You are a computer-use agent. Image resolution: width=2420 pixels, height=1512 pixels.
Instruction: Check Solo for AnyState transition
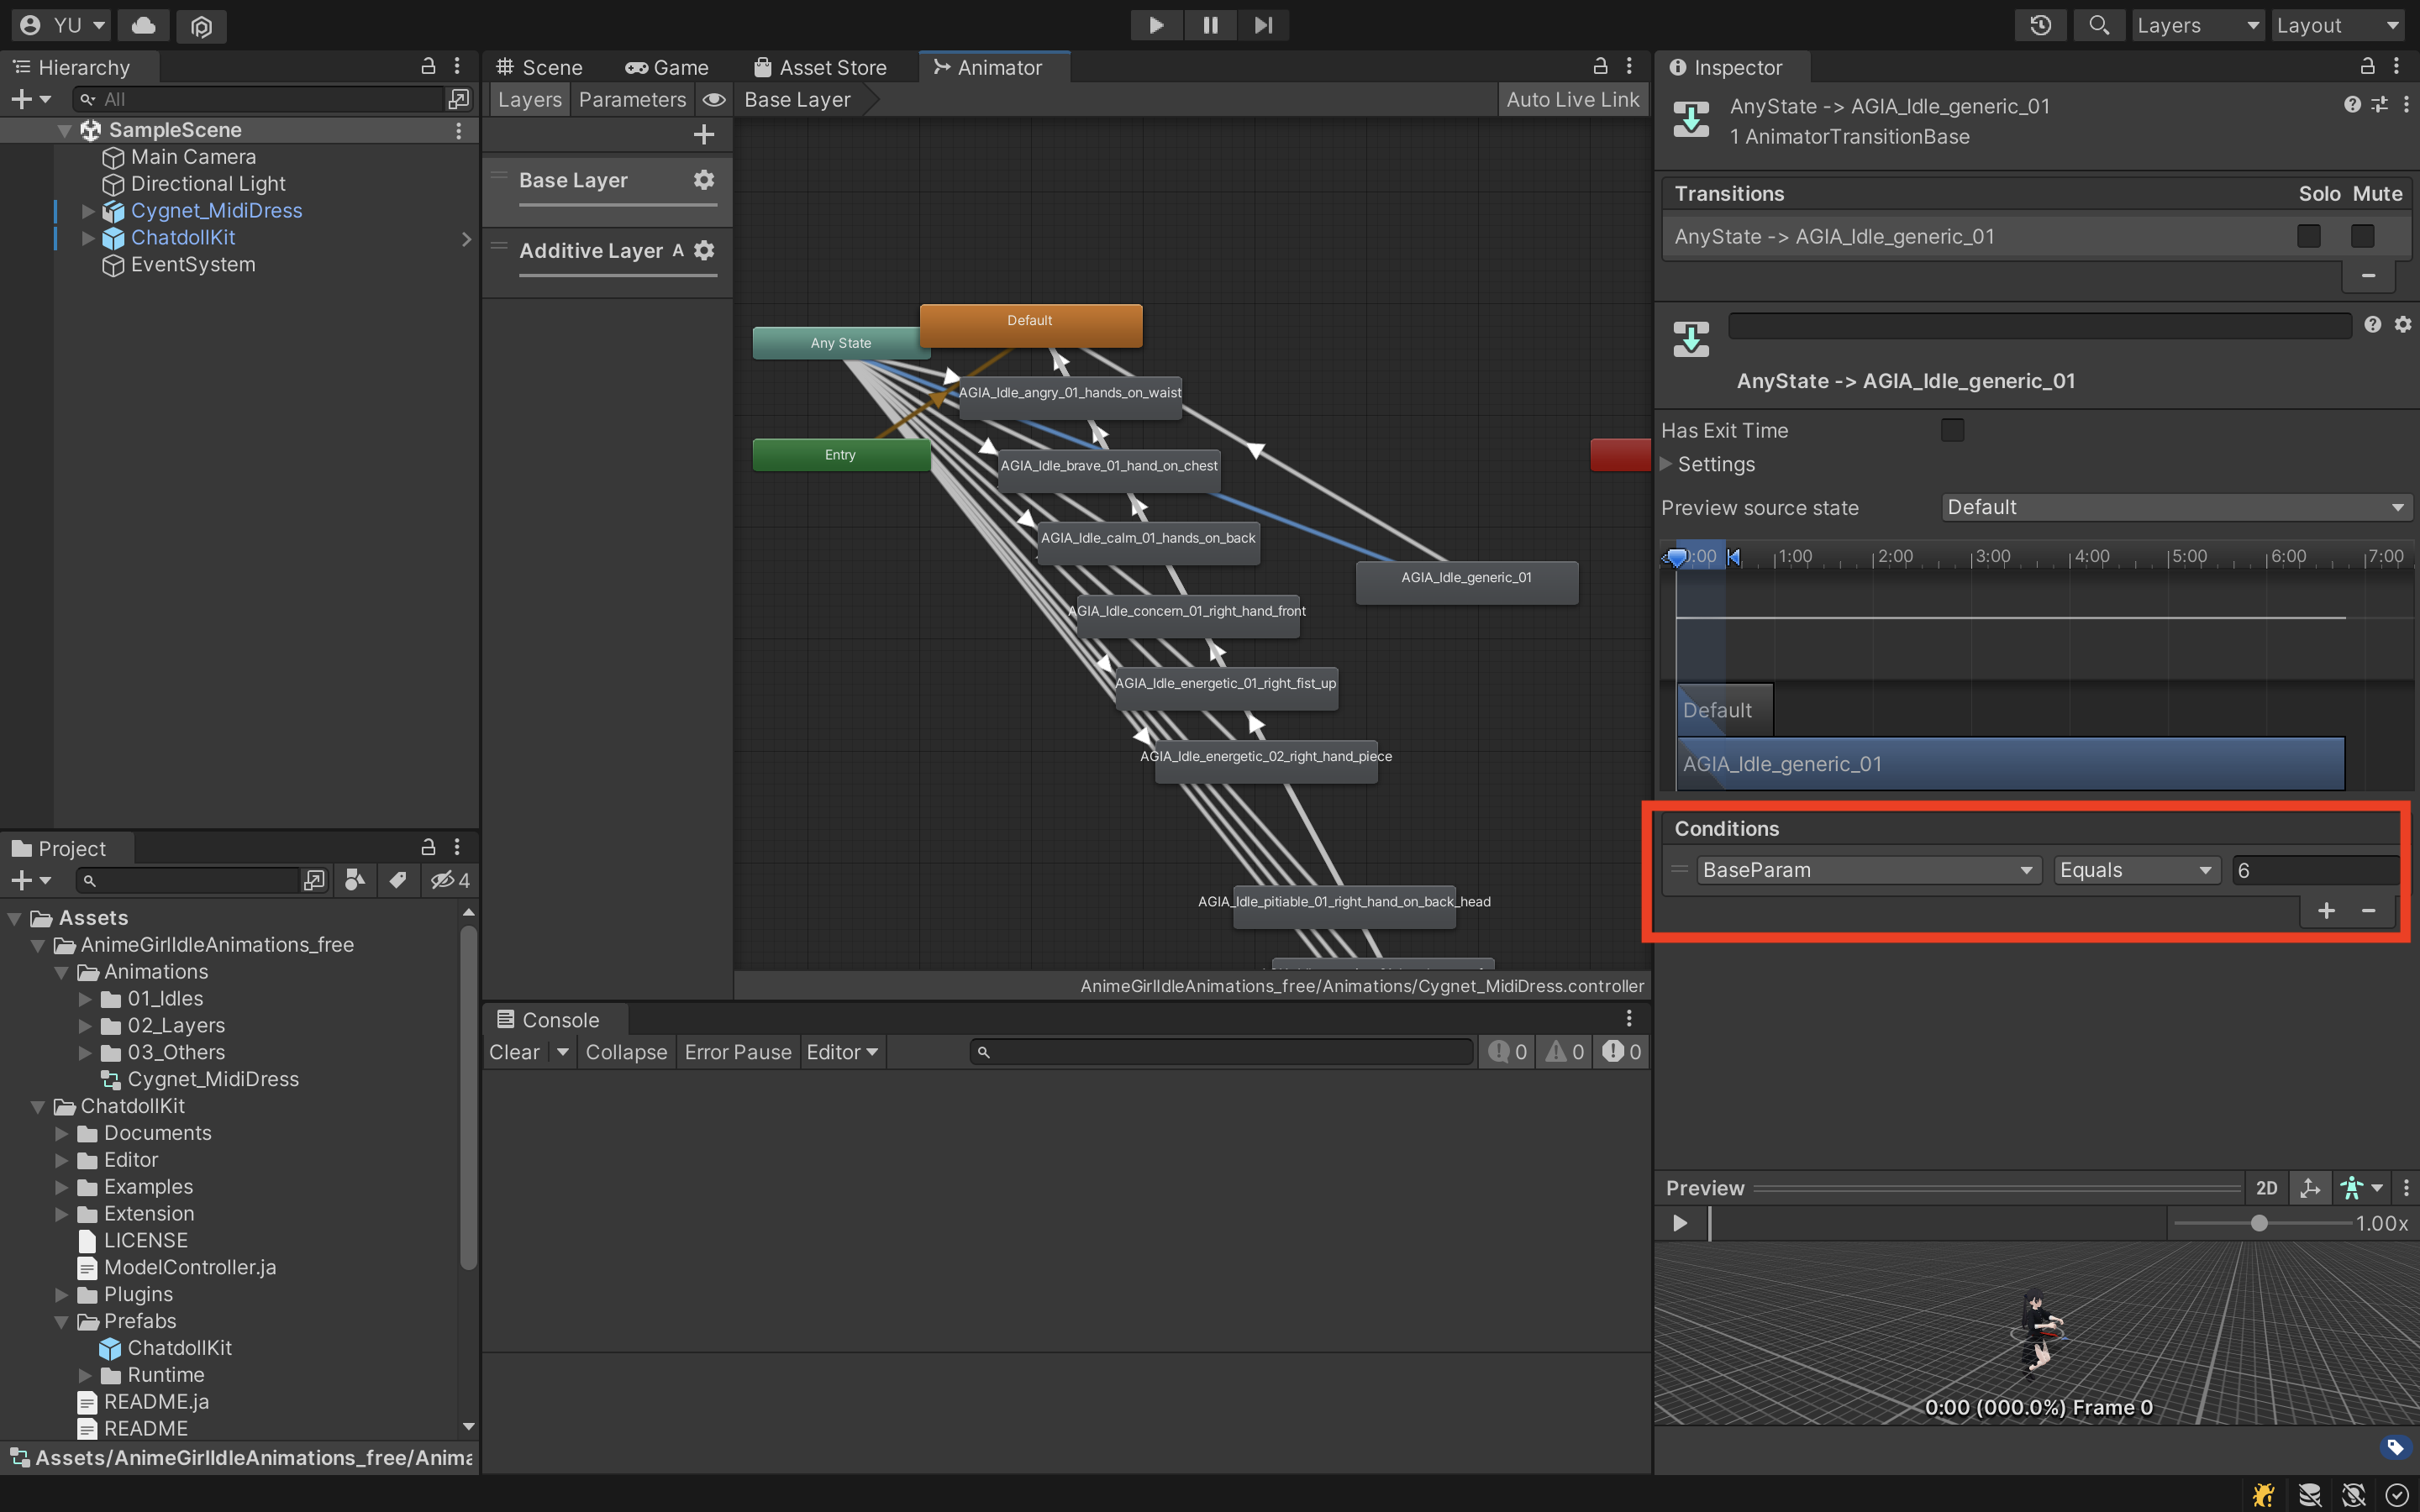tap(2308, 236)
